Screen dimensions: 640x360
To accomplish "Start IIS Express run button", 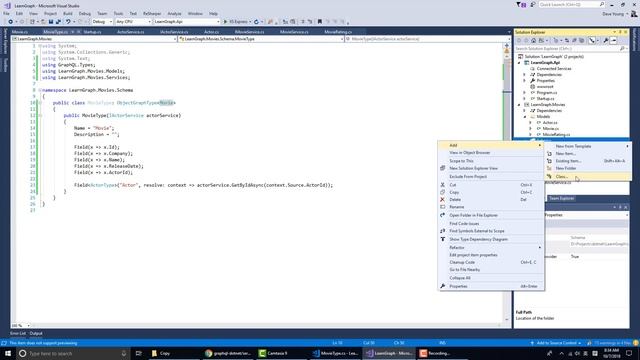I will point(237,22).
